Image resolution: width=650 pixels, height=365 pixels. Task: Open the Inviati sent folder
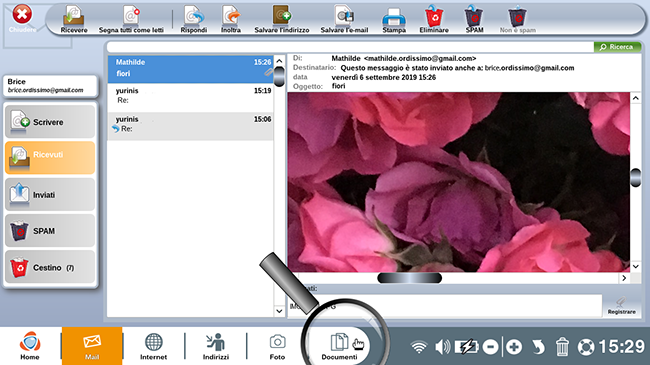coord(50,194)
